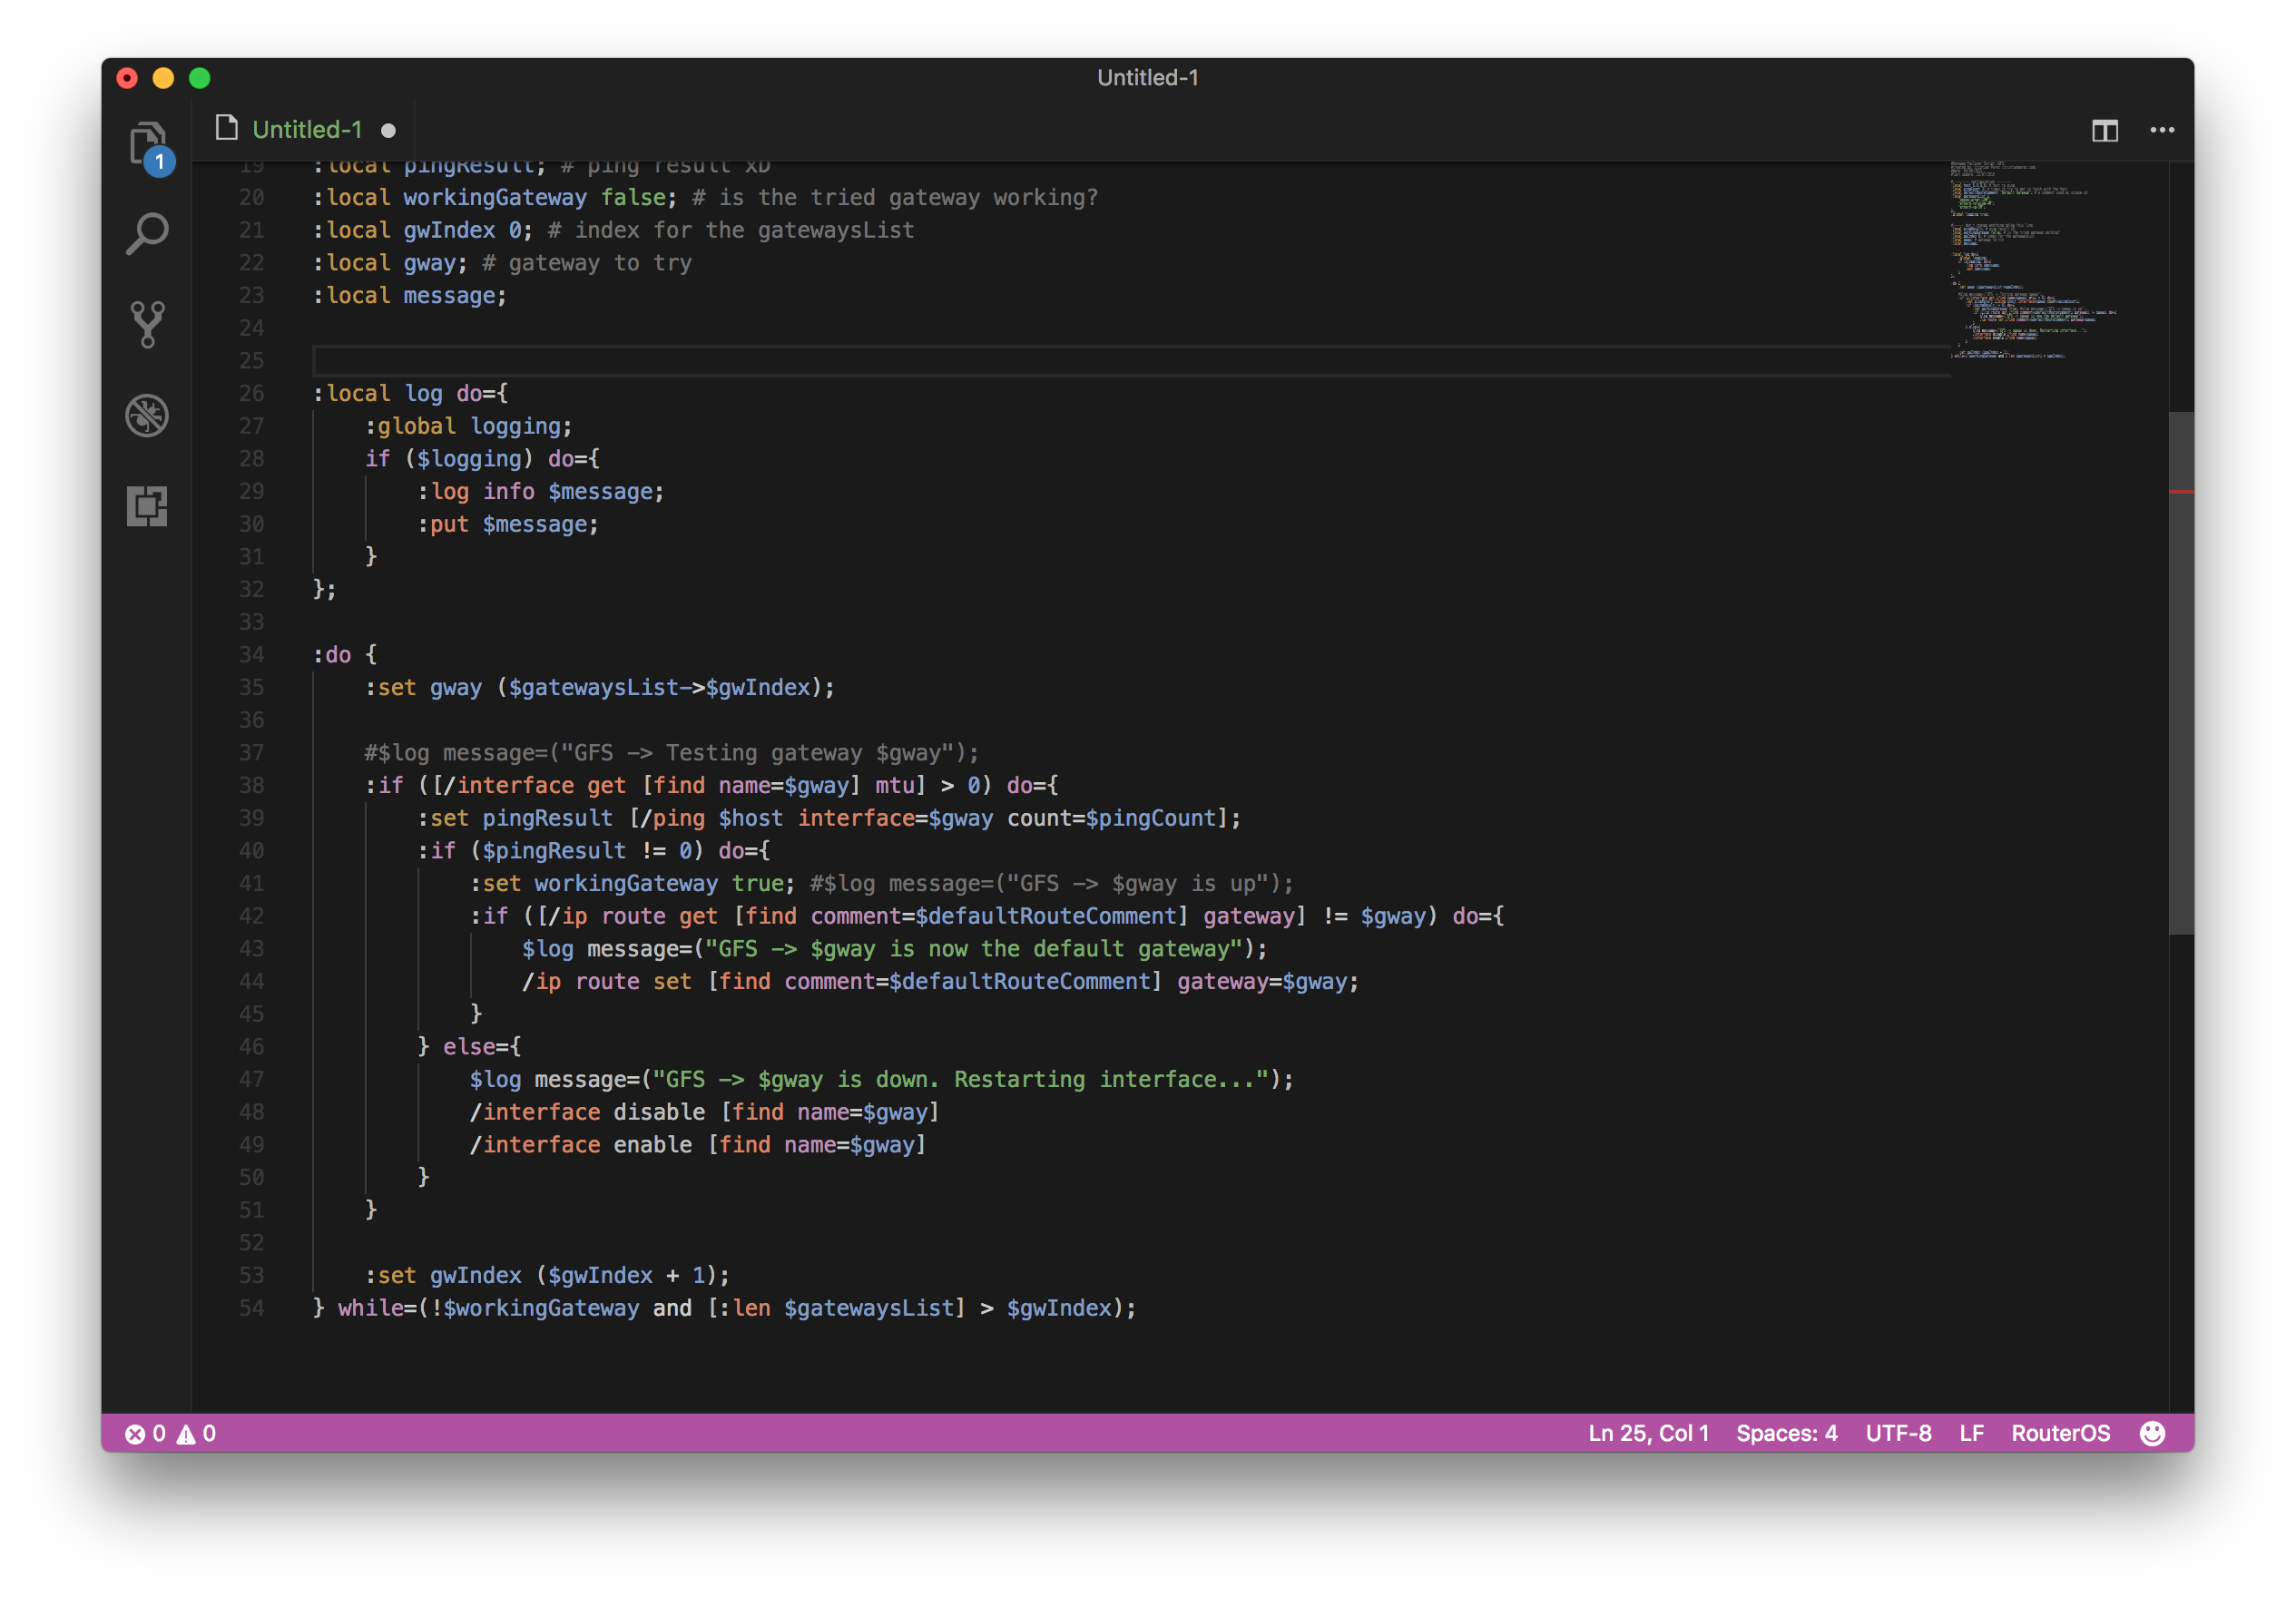Open the Extensions view icon

(x=147, y=505)
